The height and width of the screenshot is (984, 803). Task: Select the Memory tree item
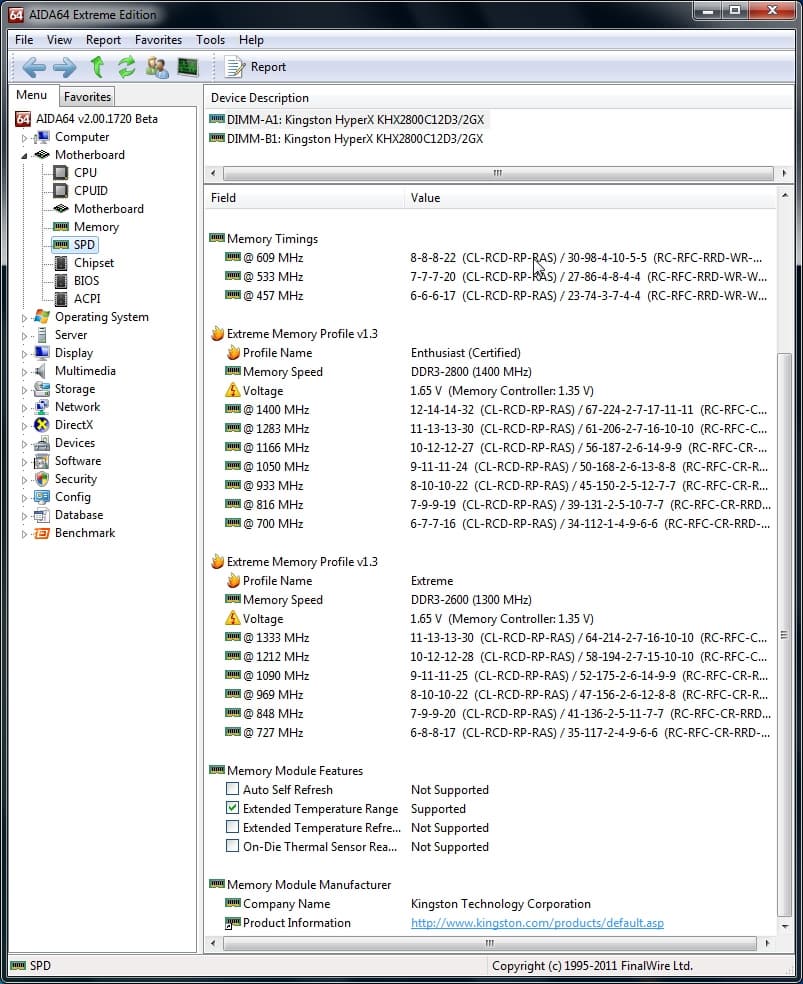coord(96,227)
